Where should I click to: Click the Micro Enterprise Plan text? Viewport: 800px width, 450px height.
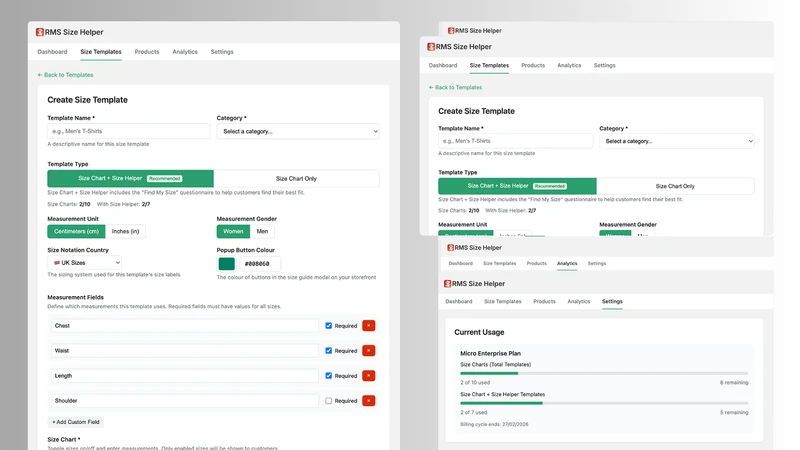coord(490,353)
